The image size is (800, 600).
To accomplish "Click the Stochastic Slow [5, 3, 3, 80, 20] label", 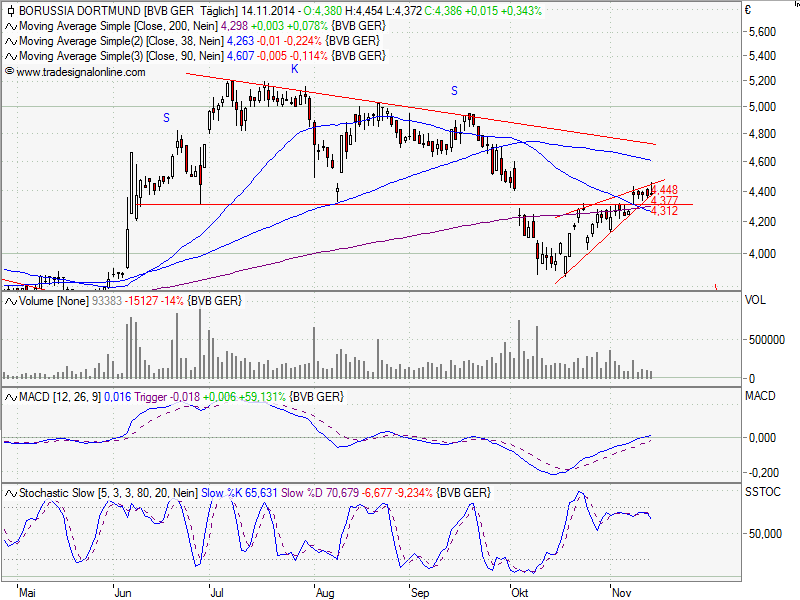I will pyautogui.click(x=108, y=493).
